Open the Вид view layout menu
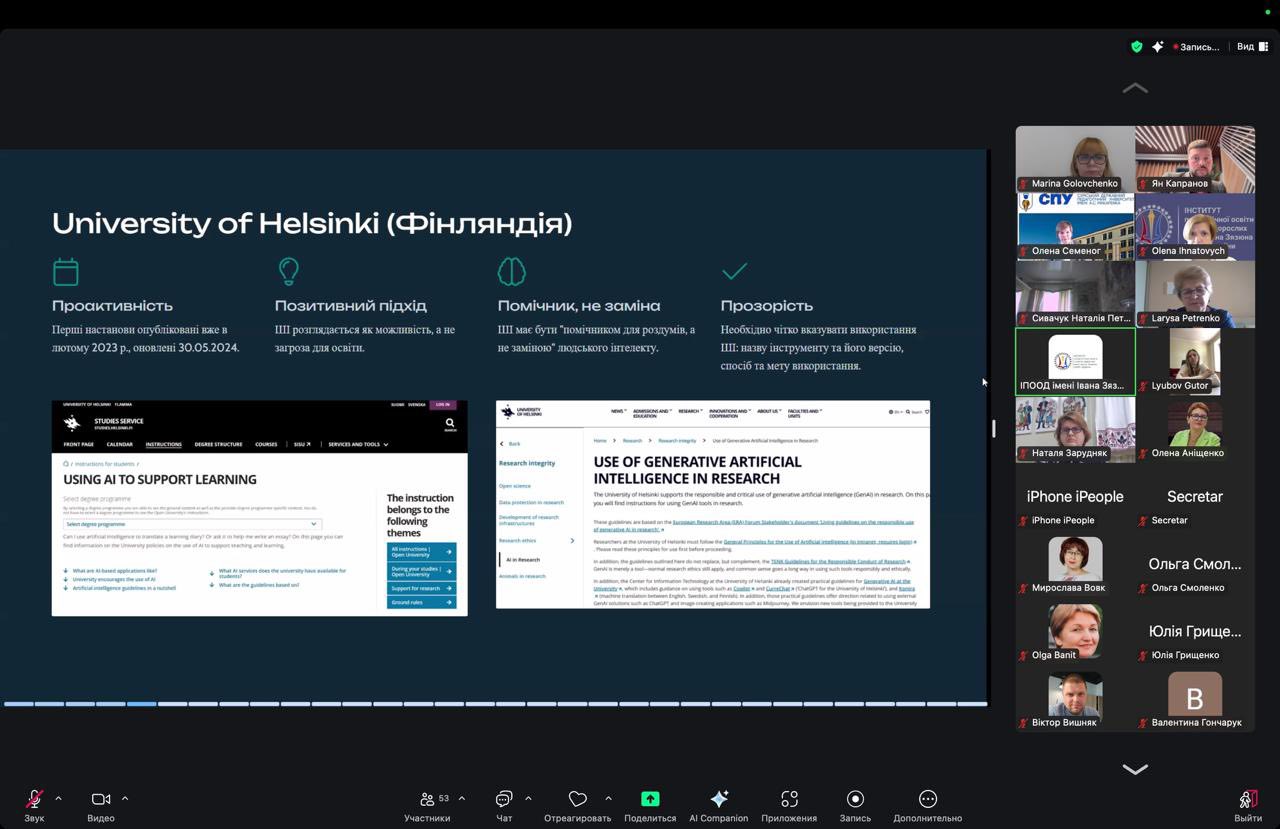Image resolution: width=1280 pixels, height=829 pixels. click(1252, 46)
